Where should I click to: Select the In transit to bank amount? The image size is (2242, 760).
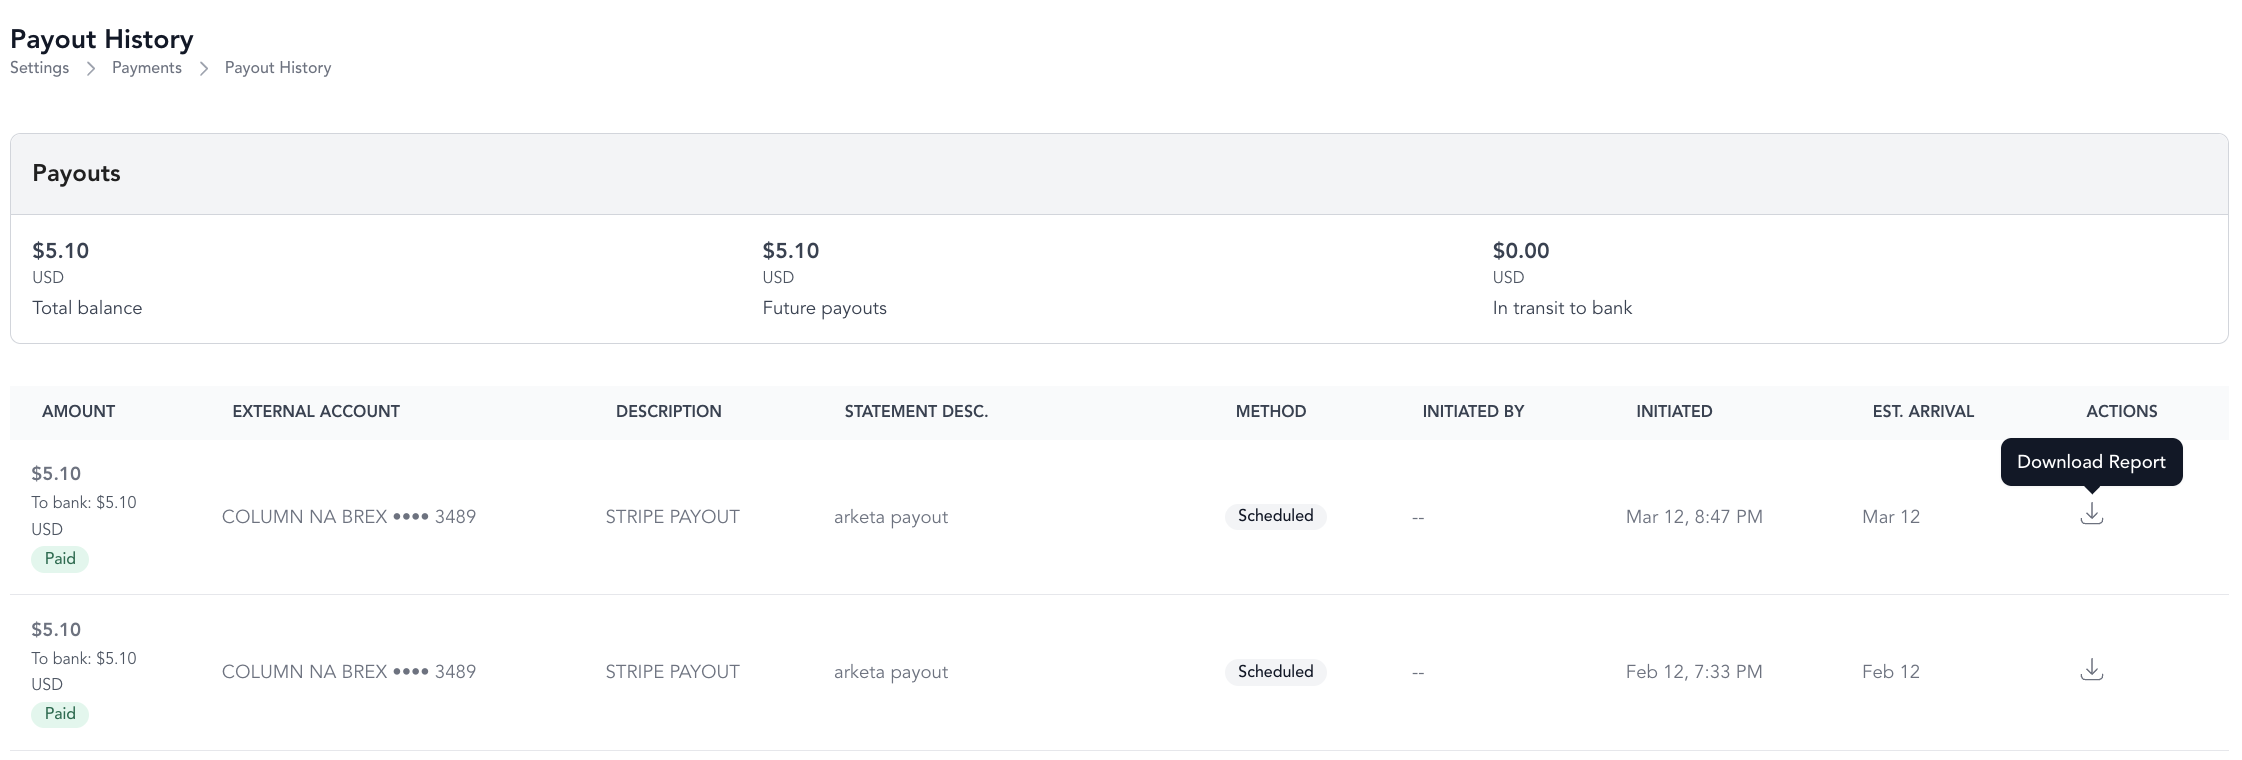1521,251
